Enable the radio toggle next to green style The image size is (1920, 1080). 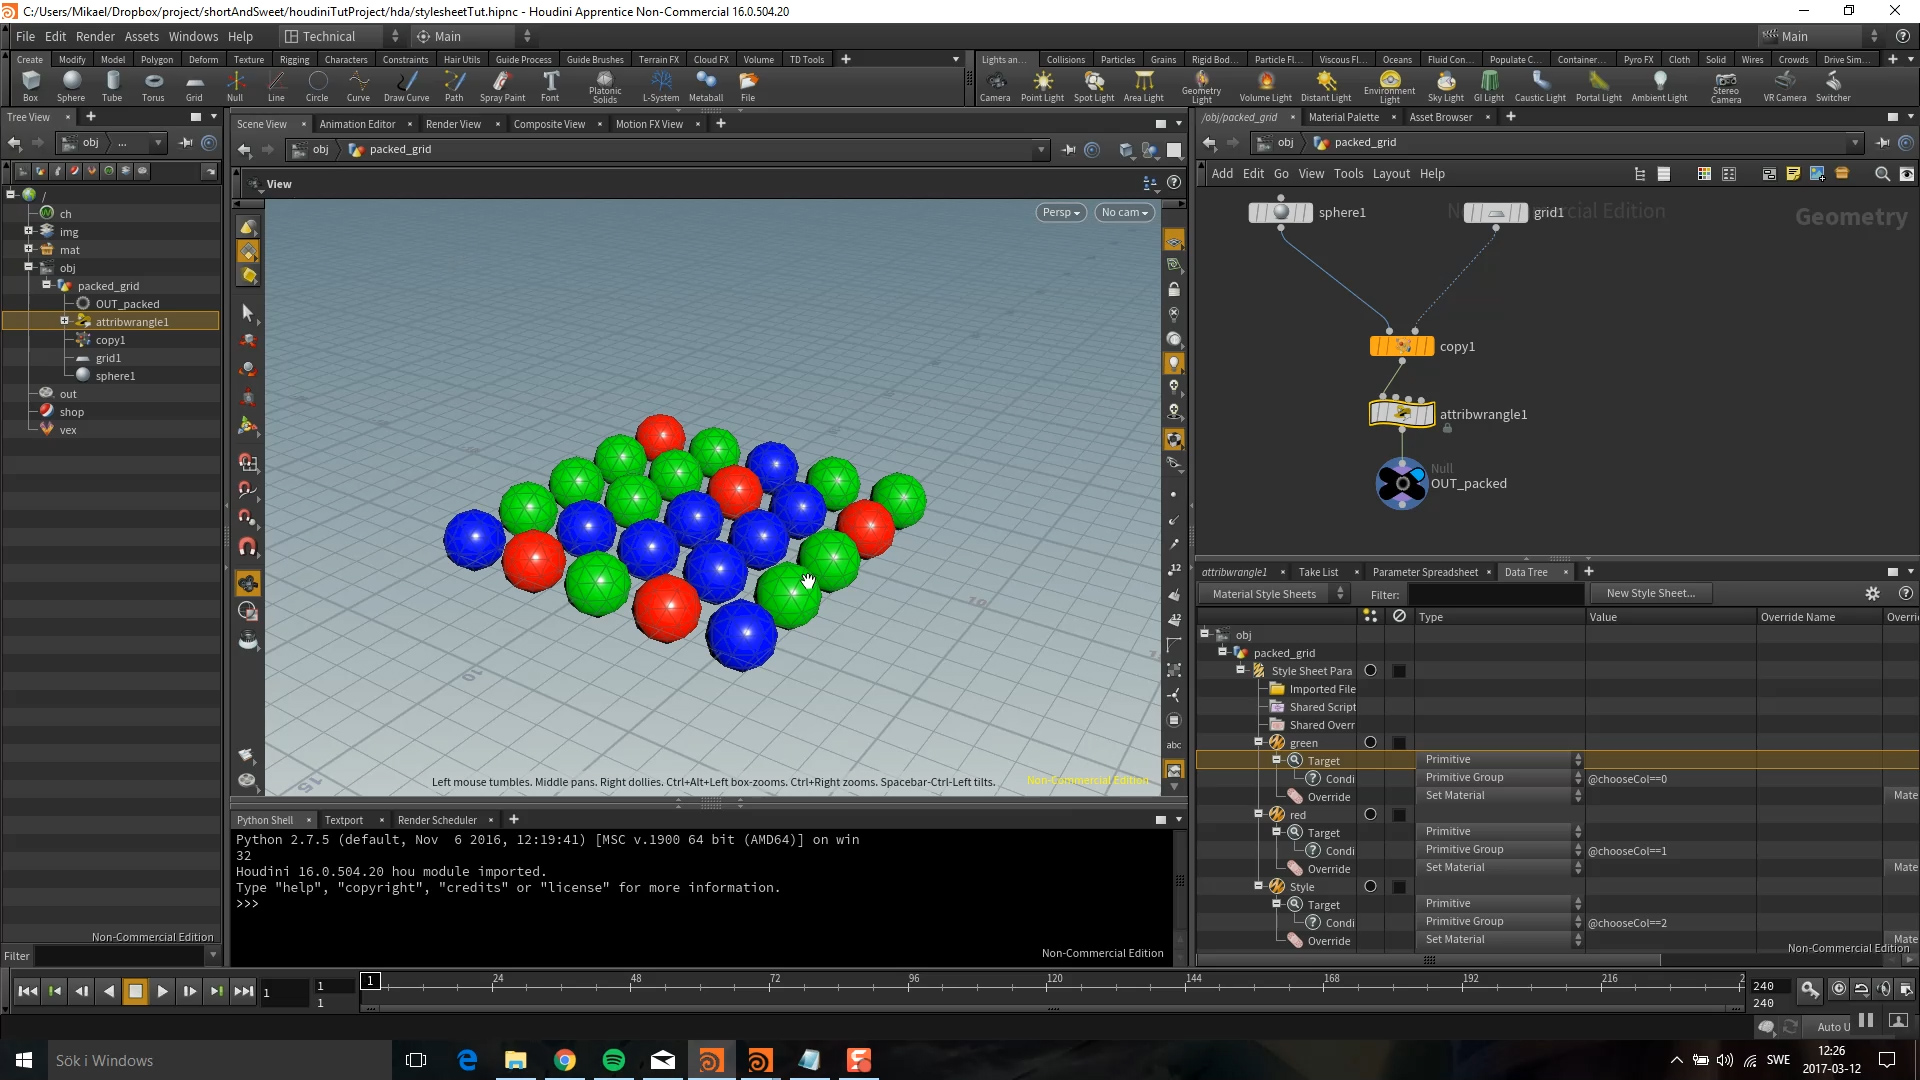click(x=1371, y=742)
